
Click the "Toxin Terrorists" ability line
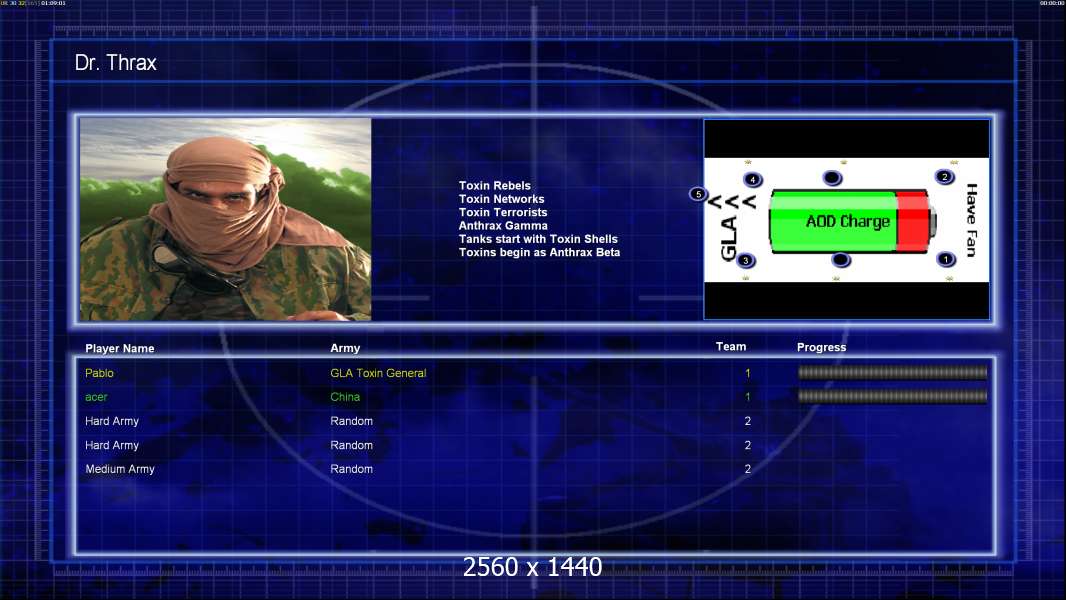click(502, 212)
